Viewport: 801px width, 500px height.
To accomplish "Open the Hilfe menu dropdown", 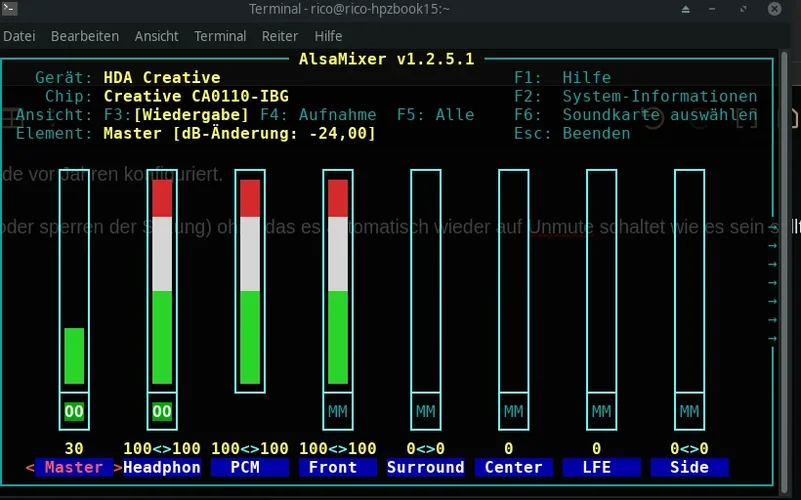I will click(328, 36).
